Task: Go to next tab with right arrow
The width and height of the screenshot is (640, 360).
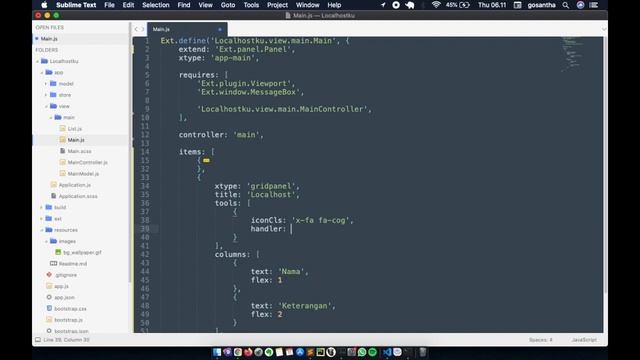Action: tap(142, 29)
